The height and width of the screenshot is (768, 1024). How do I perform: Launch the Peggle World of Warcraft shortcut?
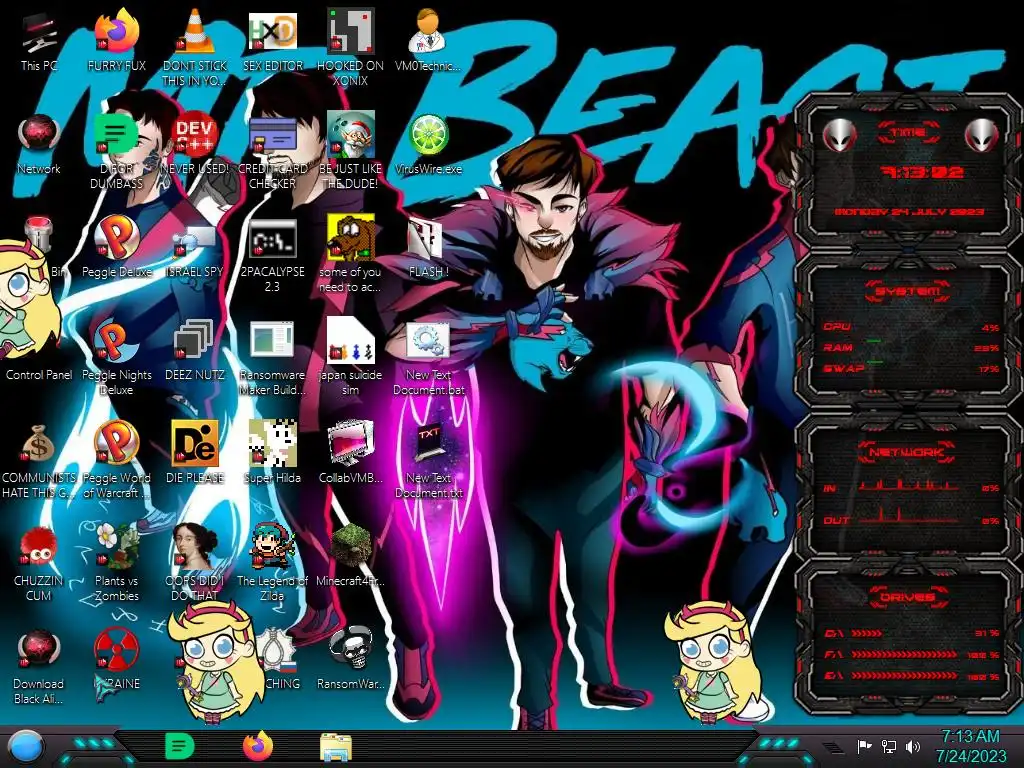coord(116,444)
